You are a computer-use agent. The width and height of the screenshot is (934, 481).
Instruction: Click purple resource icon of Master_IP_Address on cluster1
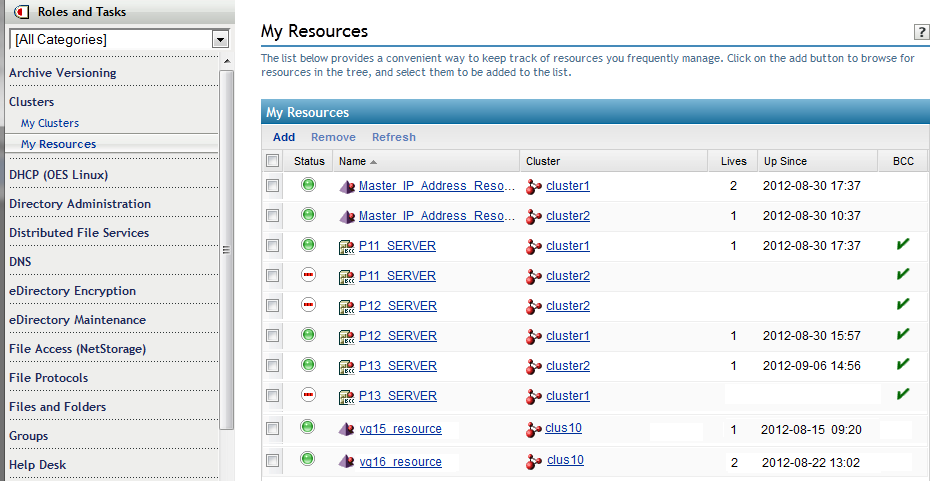coord(347,186)
